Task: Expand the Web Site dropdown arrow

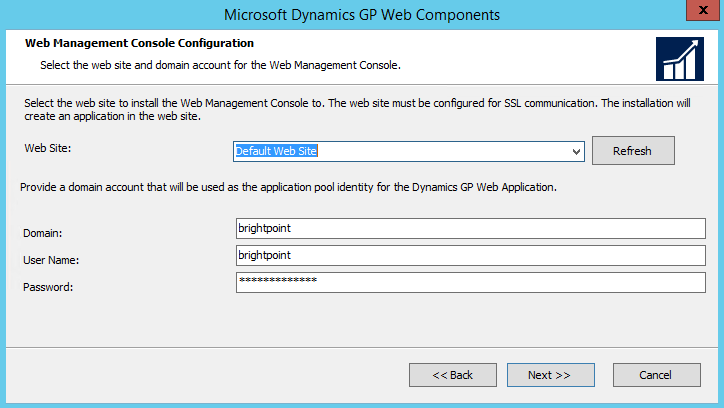Action: point(576,151)
